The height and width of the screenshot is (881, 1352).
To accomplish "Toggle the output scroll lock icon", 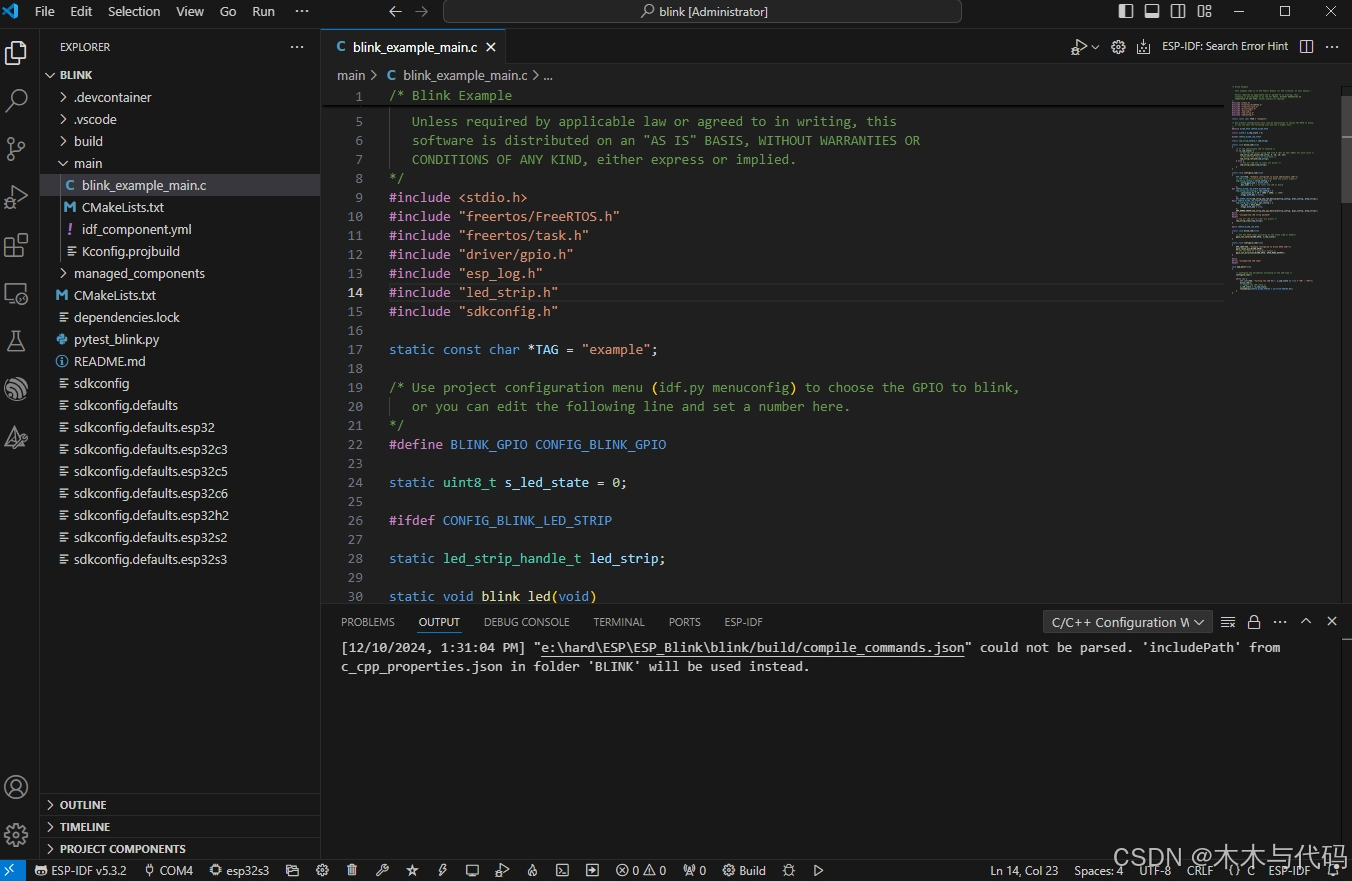I will 1254,622.
